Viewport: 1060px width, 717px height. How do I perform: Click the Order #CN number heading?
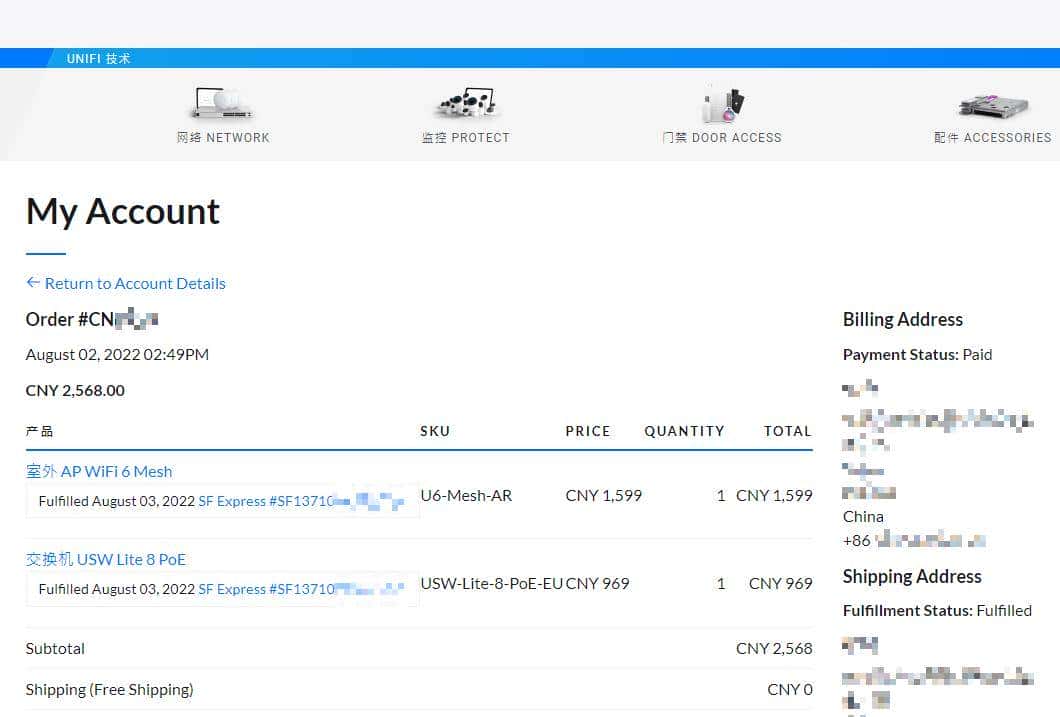[92, 319]
